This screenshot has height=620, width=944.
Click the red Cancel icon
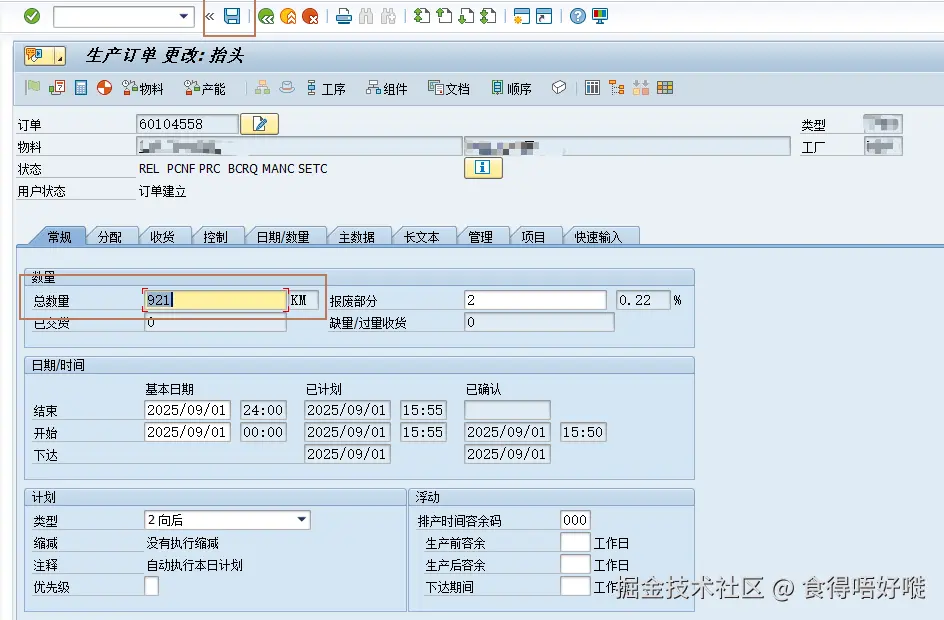click(x=310, y=16)
